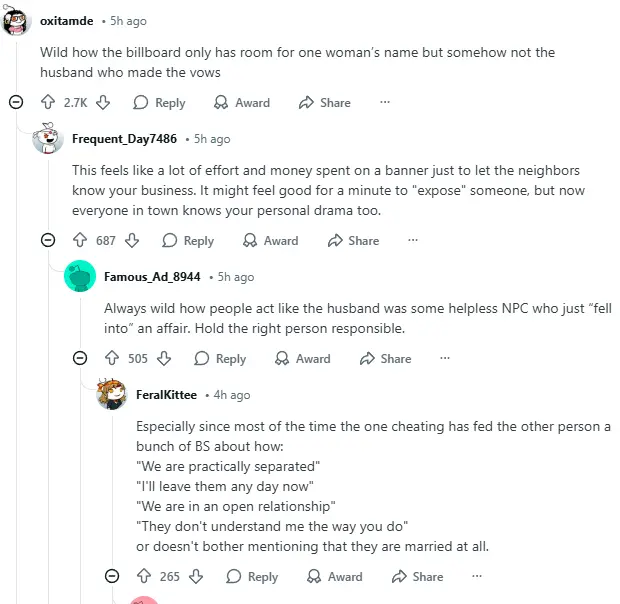Open Frequent_Day7486's user profile link

click(124, 139)
